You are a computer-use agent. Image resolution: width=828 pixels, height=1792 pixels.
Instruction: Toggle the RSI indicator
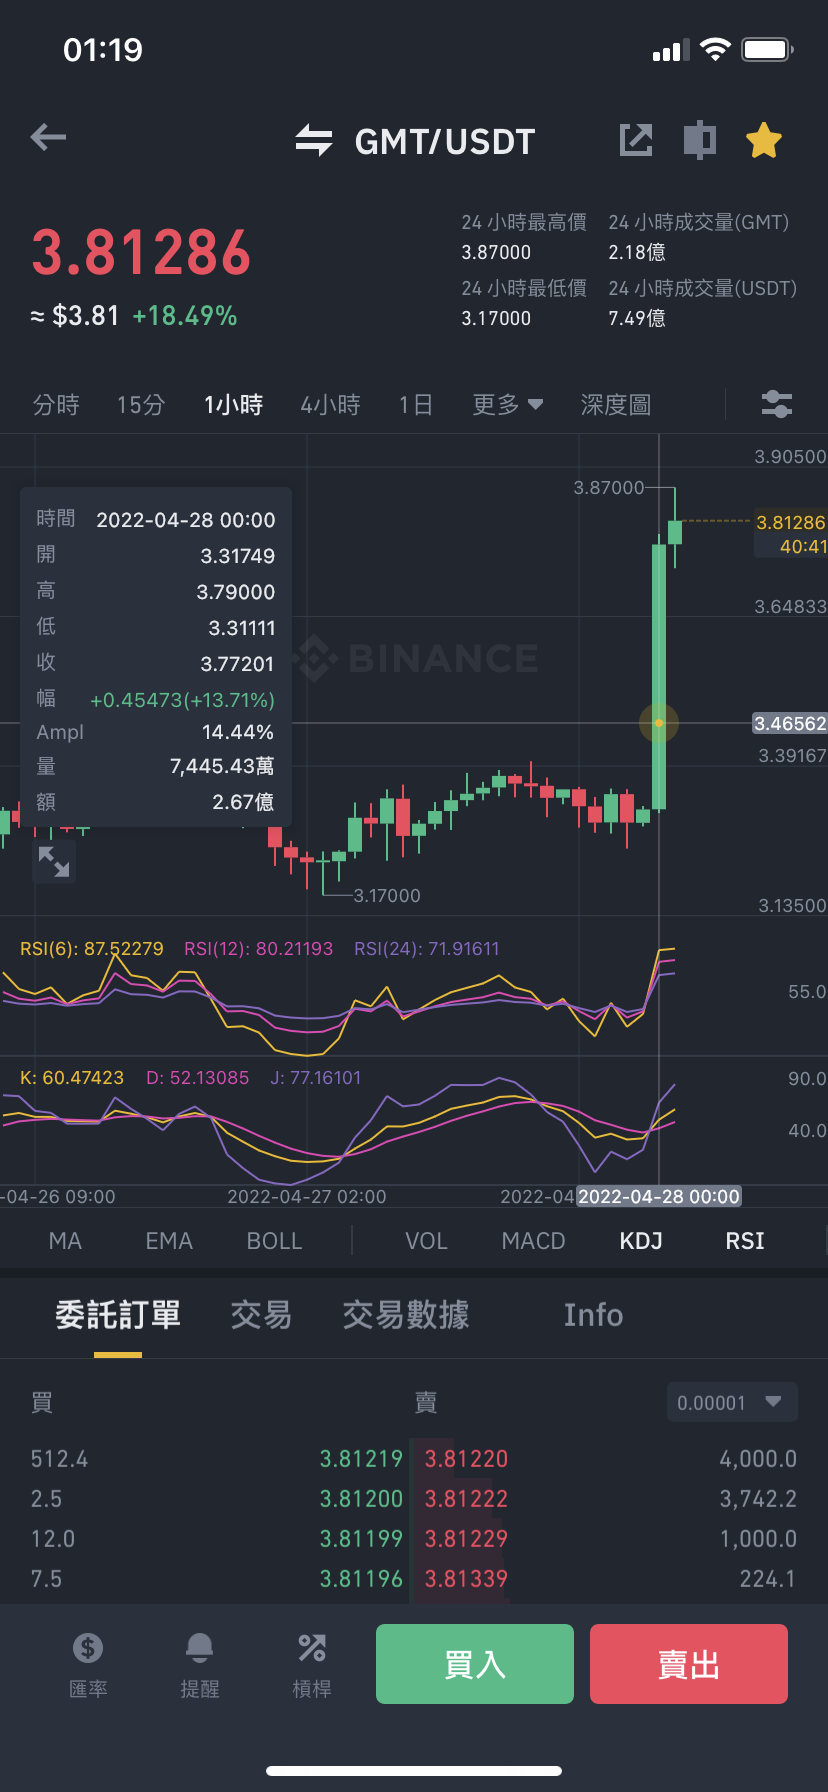745,1241
